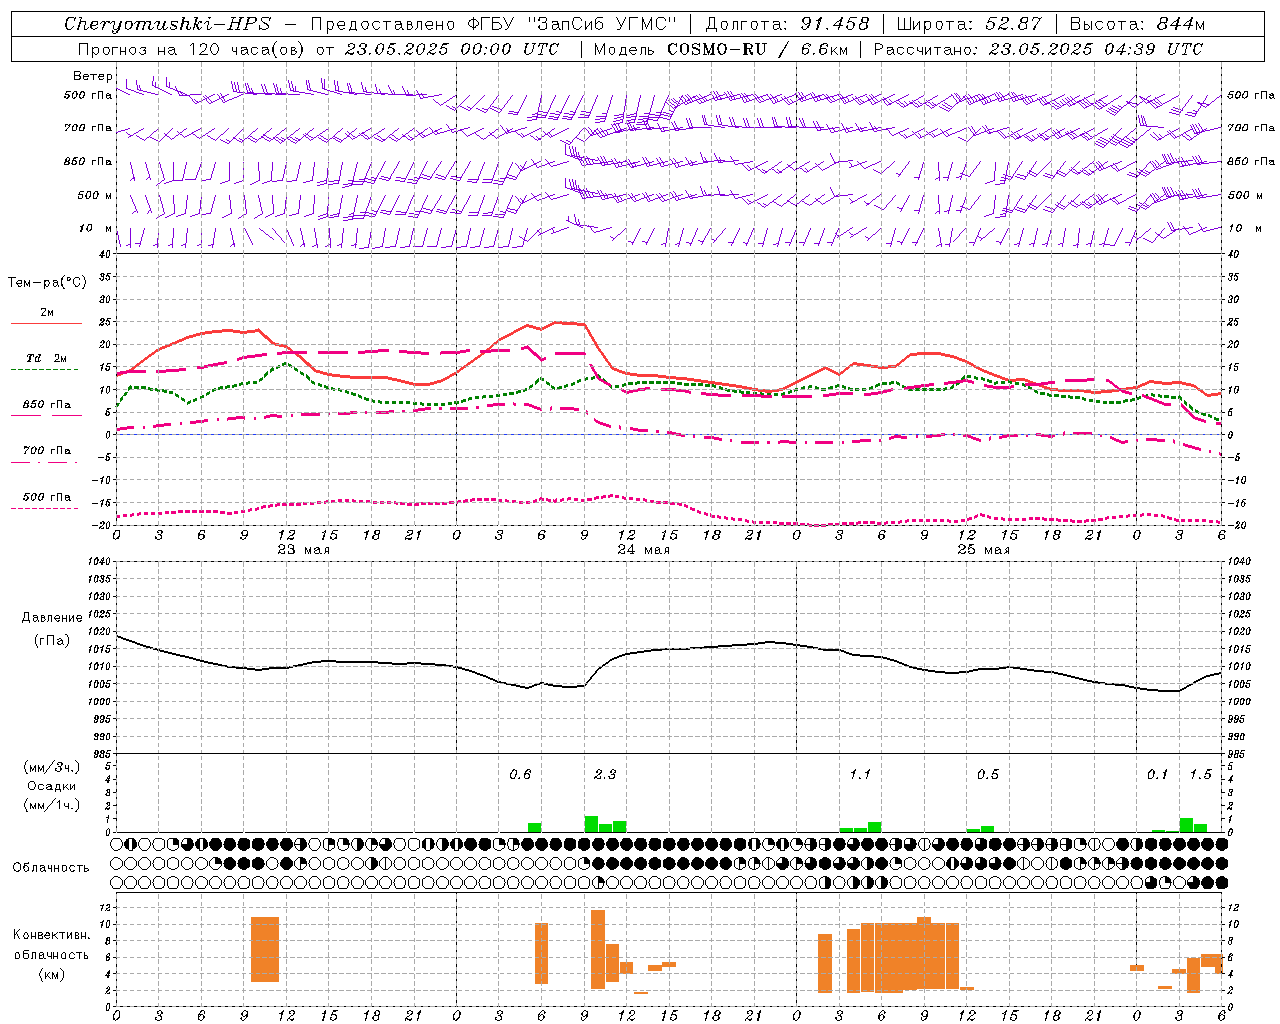This screenshot has width=1280, height=1024.
Task: Click green precipitation bar beneath 0.6 value
Action: (535, 828)
